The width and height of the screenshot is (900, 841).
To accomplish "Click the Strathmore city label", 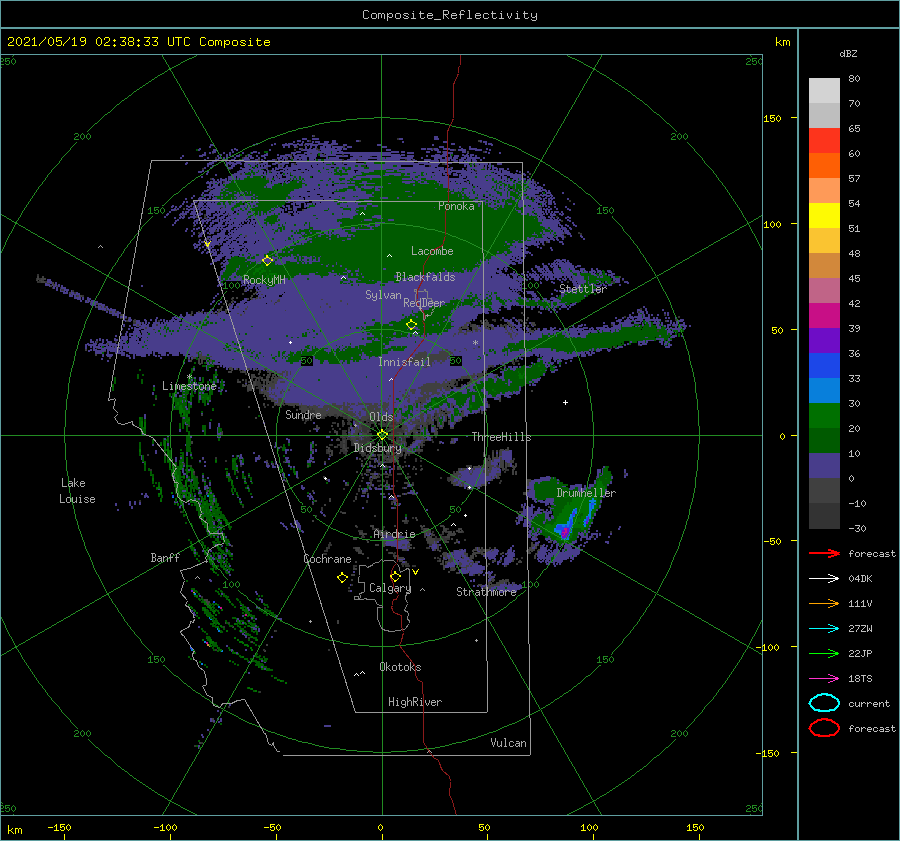I will (x=486, y=592).
